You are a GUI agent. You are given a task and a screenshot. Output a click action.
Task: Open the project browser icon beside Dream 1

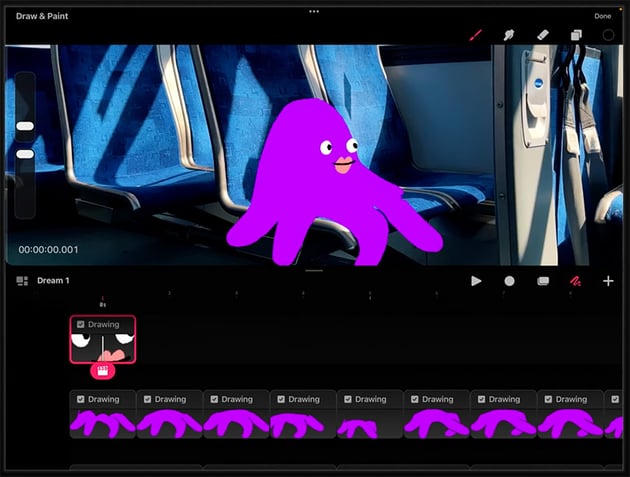point(22,281)
